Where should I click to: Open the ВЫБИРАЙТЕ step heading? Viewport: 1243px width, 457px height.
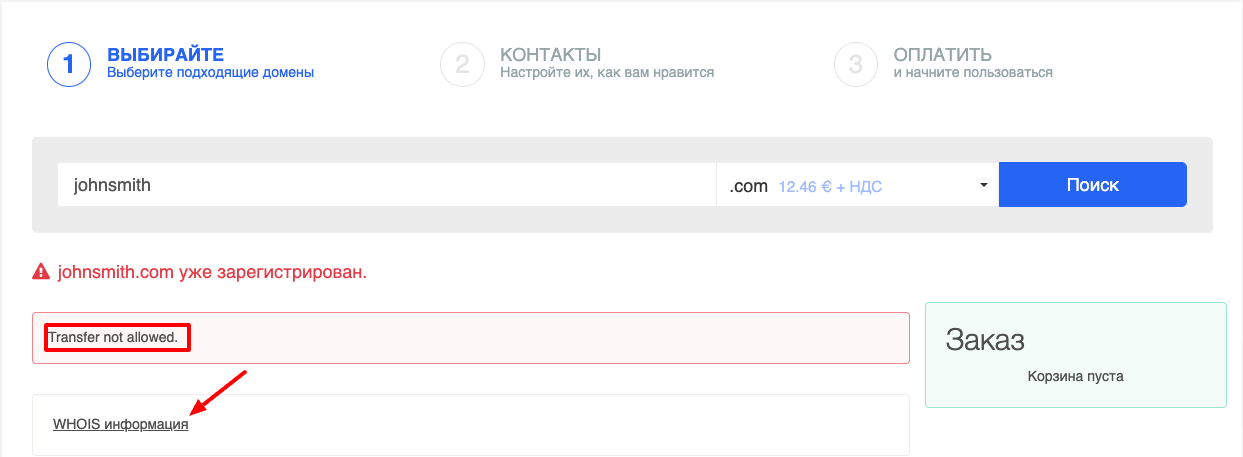pos(165,54)
